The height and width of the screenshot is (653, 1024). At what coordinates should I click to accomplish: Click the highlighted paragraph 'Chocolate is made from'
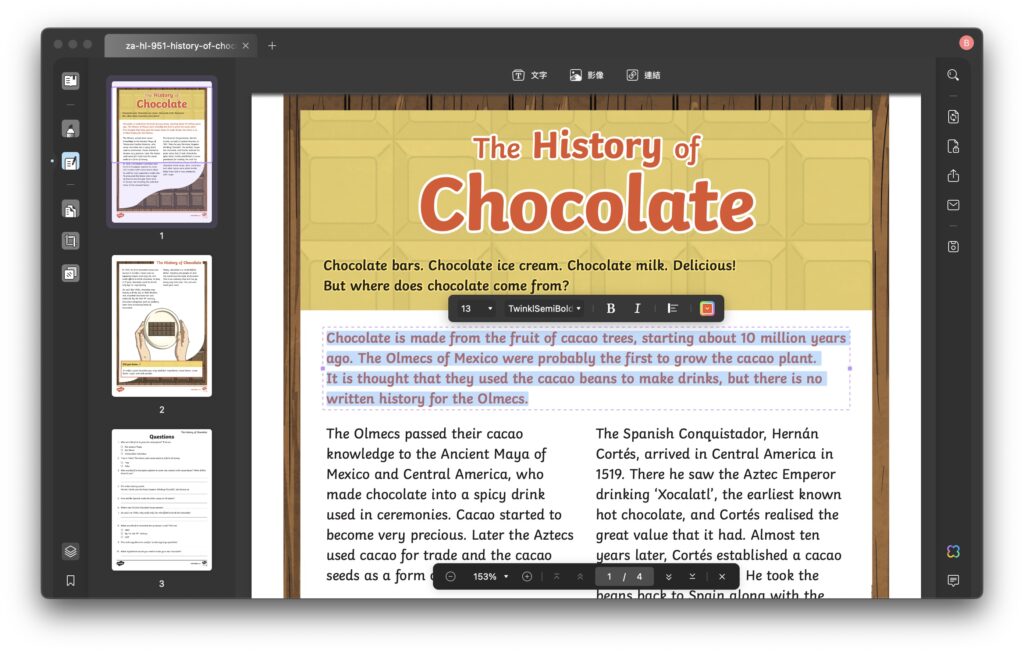click(x=586, y=368)
